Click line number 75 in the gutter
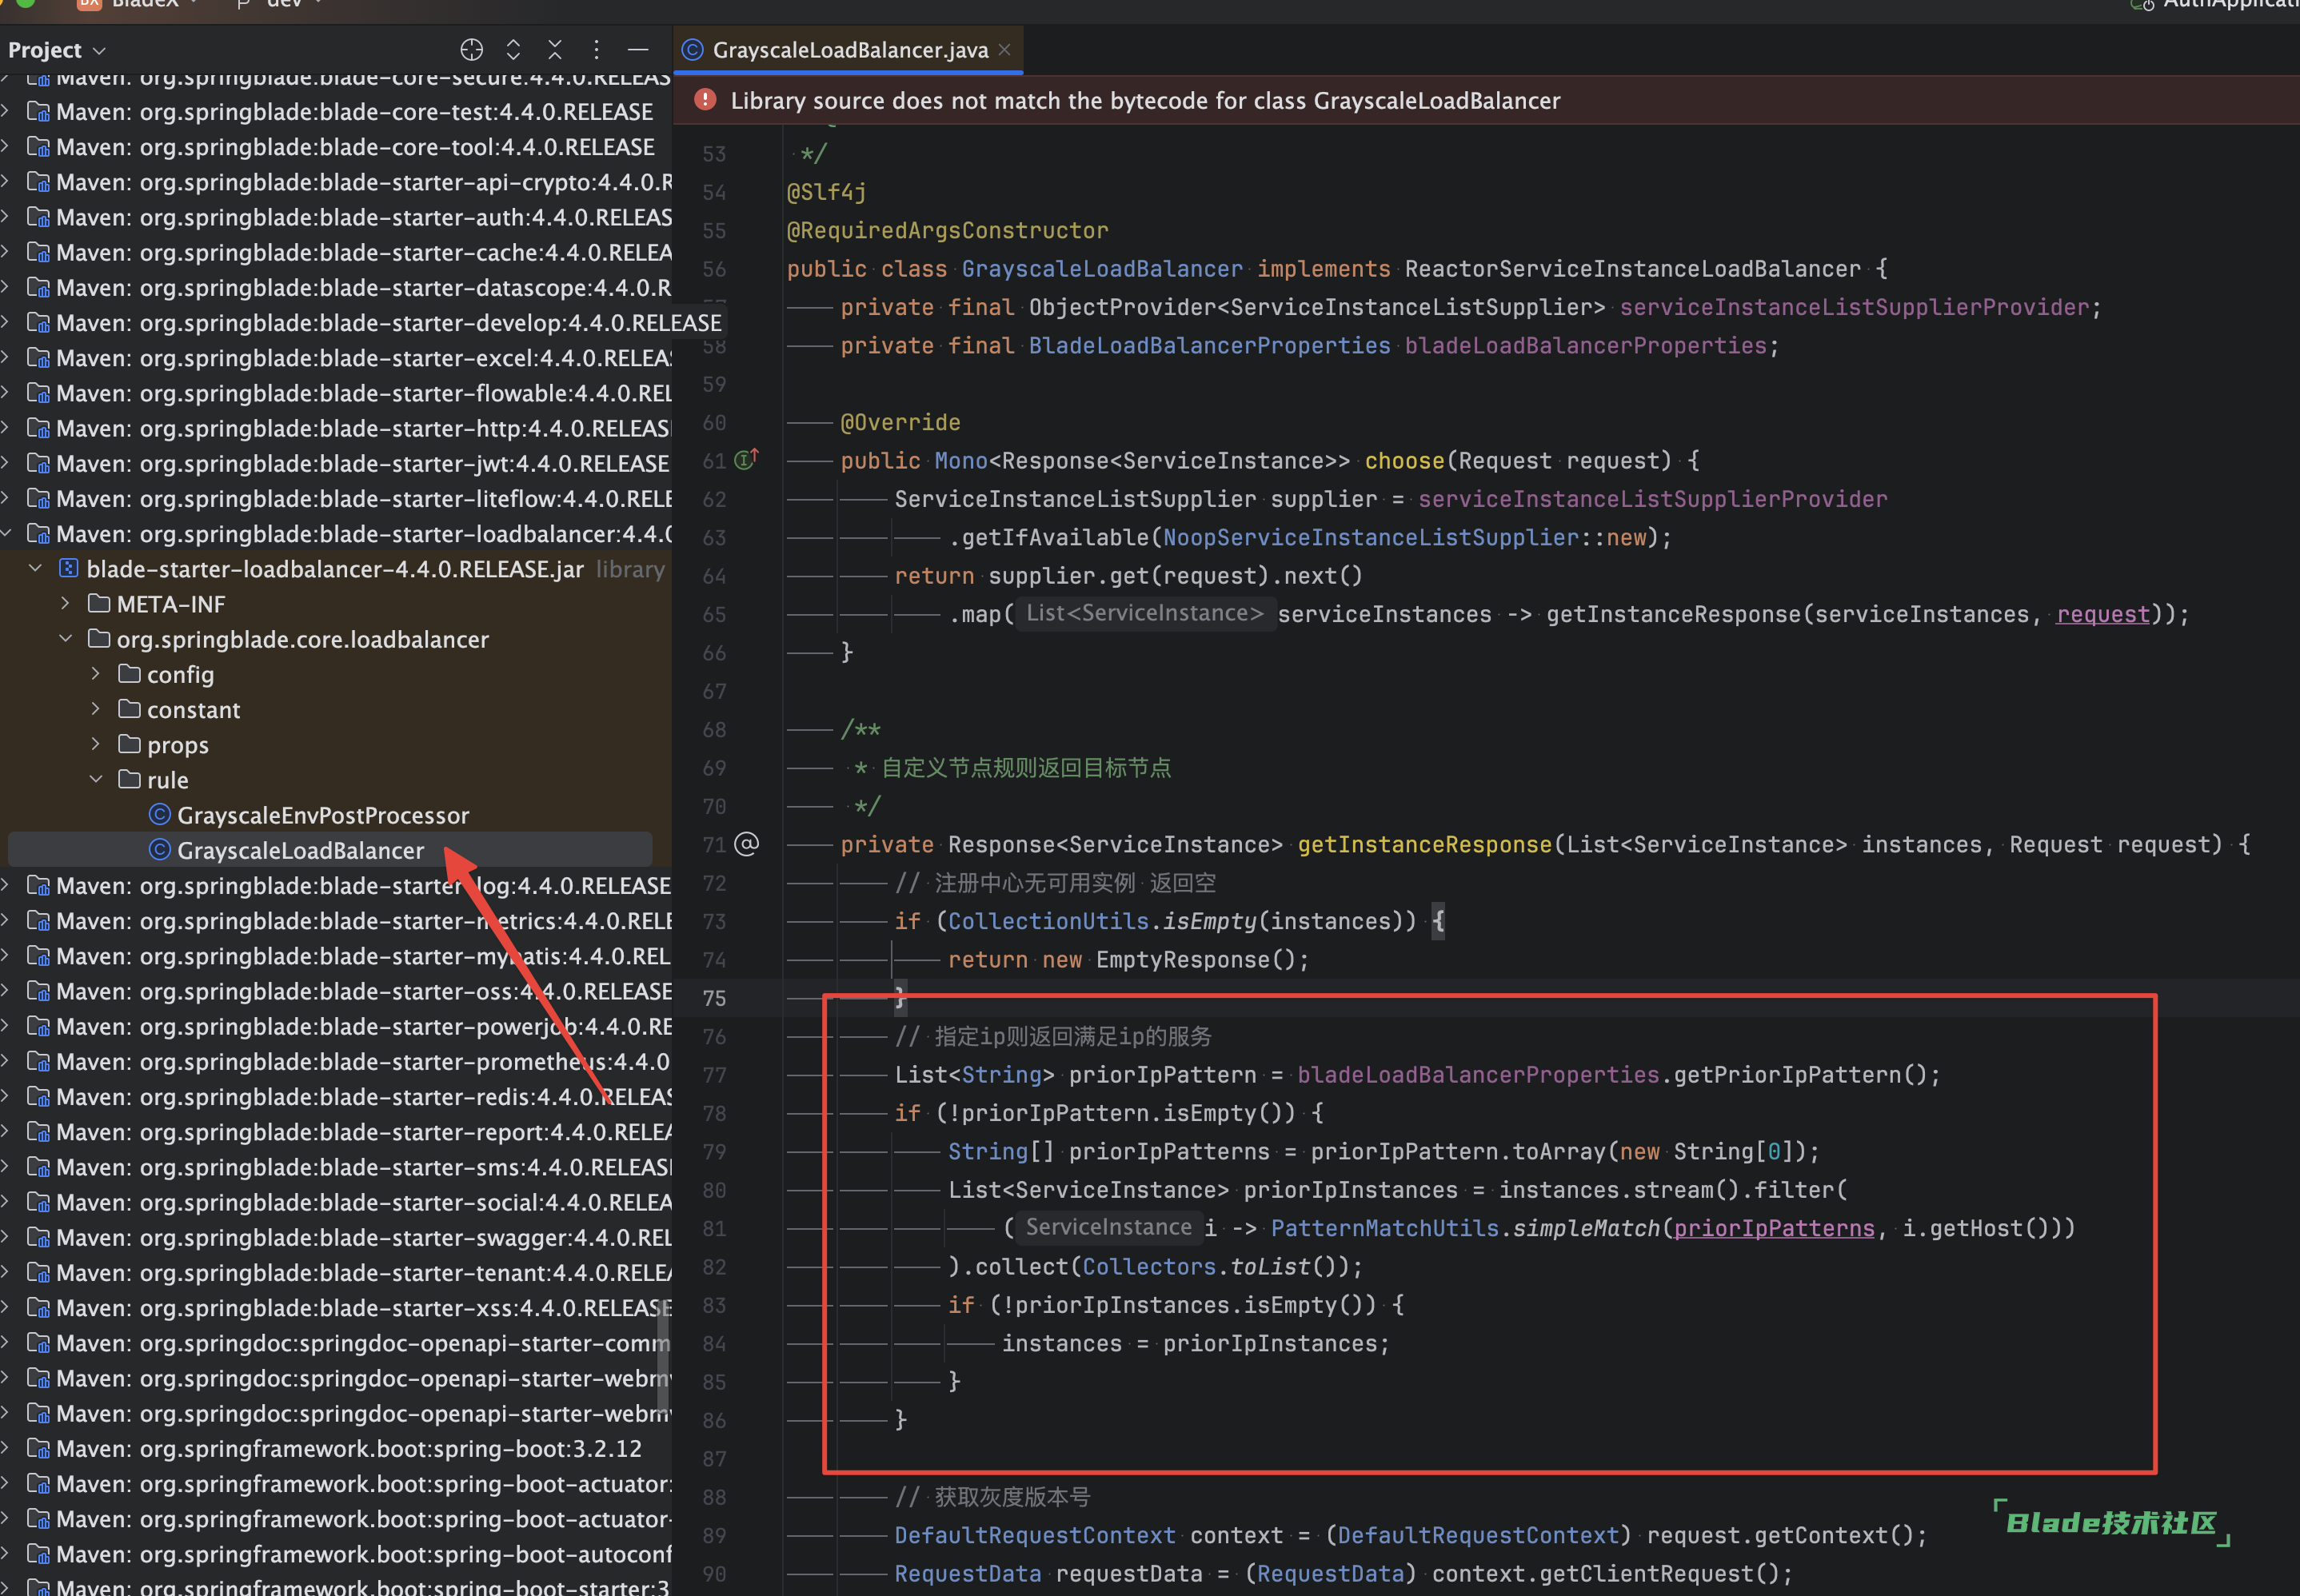 (714, 998)
